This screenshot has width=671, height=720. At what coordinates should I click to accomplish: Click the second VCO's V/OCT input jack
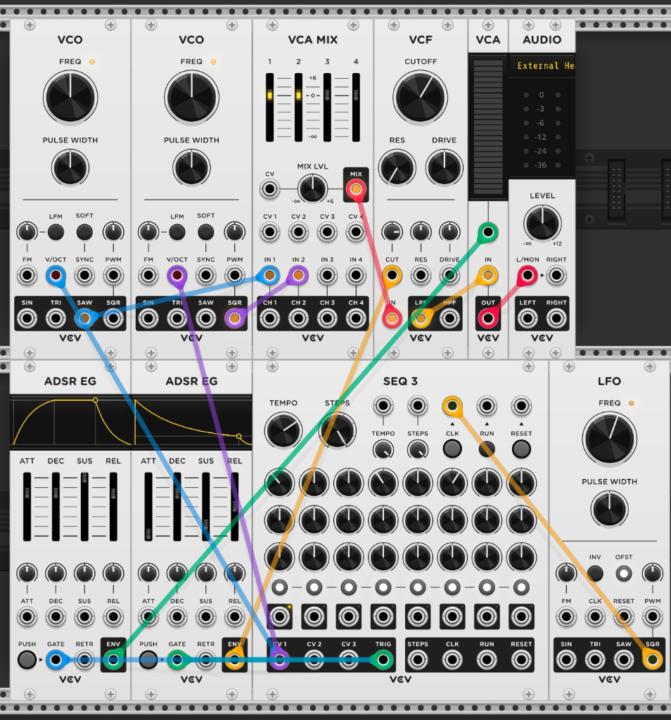pos(177,275)
